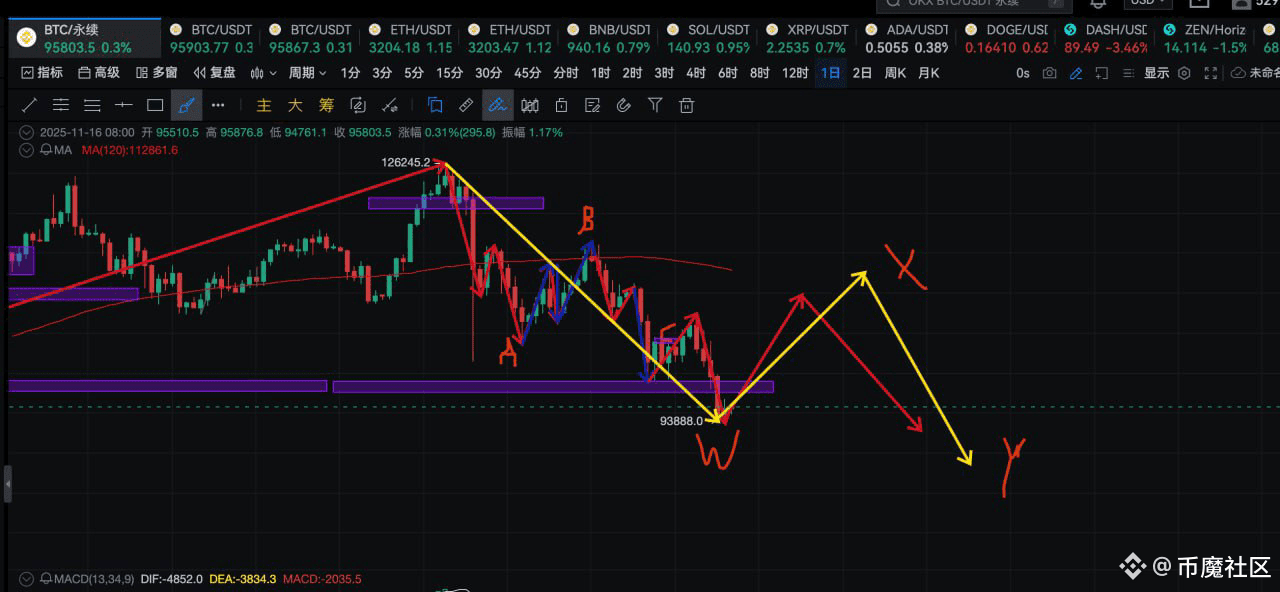This screenshot has width=1280, height=592.
Task: Toggle the blue pencil drawing mode icon
Action: click(1076, 72)
